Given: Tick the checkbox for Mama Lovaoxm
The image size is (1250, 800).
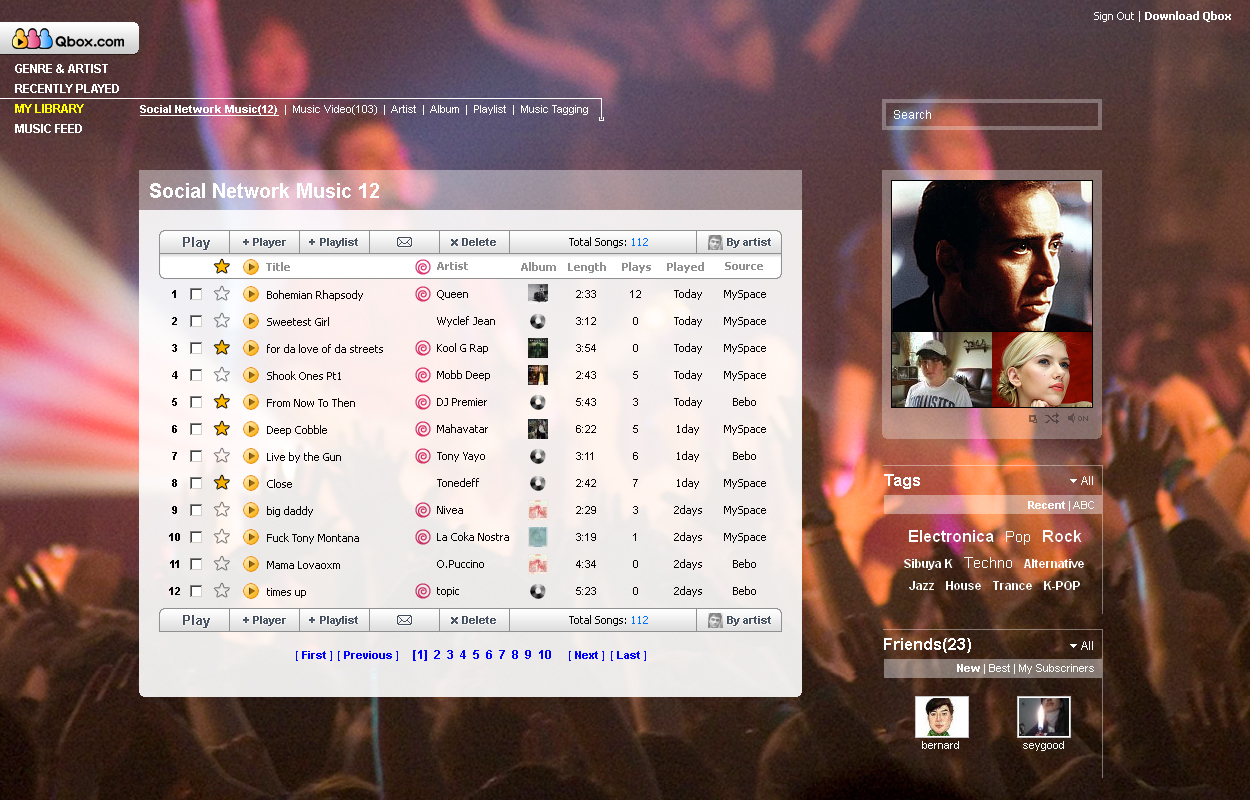Looking at the screenshot, I should [196, 564].
